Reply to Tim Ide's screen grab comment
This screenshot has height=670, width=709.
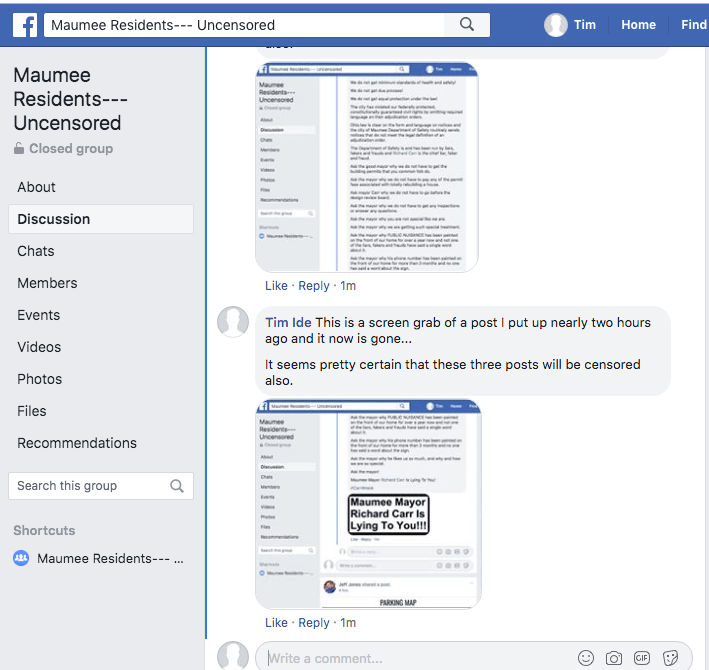click(314, 622)
